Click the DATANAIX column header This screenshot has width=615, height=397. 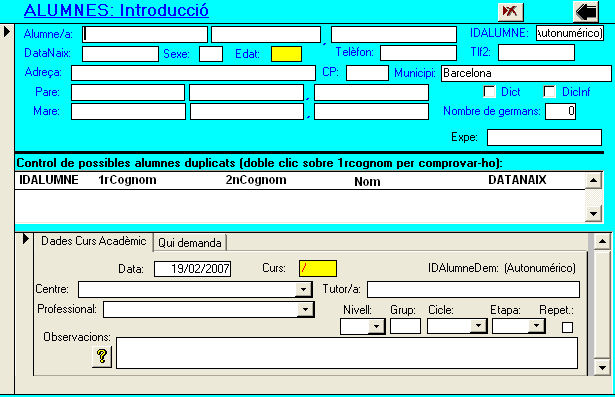pos(517,180)
